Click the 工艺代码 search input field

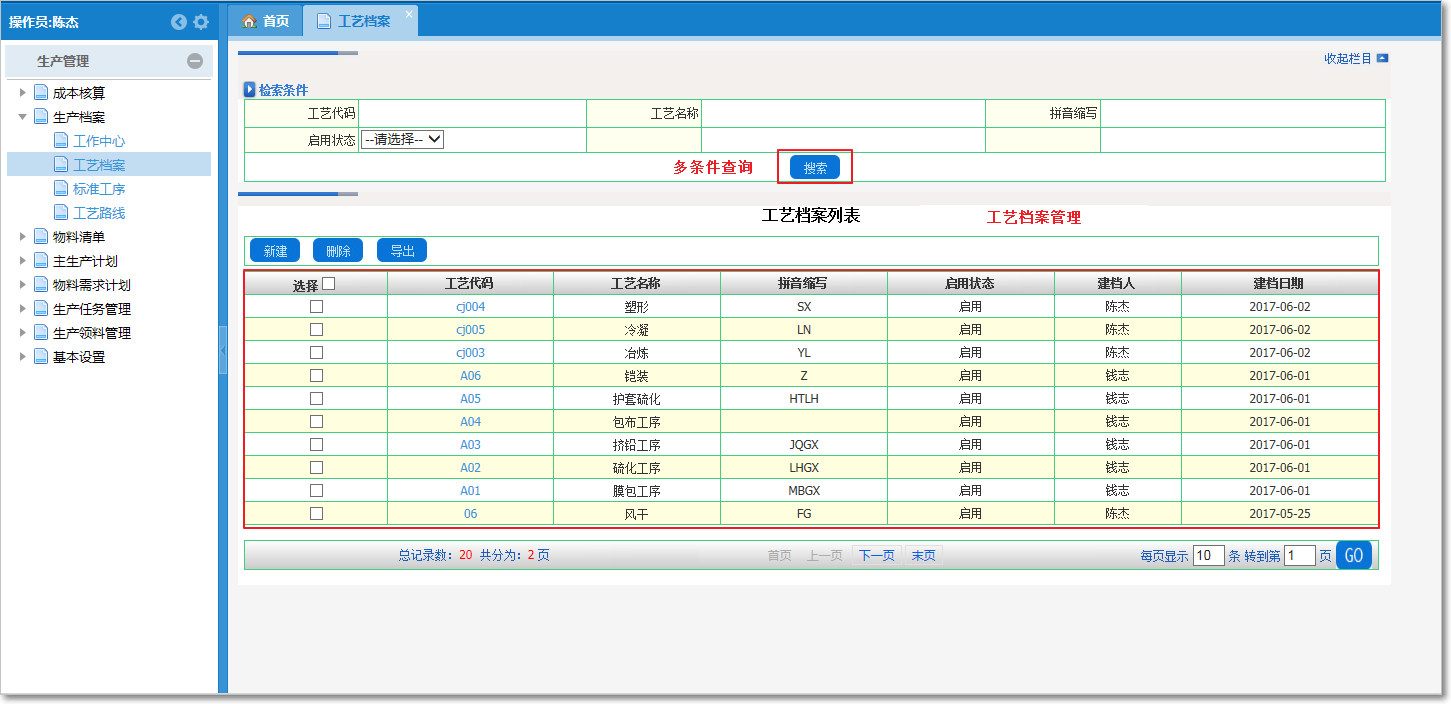click(472, 113)
